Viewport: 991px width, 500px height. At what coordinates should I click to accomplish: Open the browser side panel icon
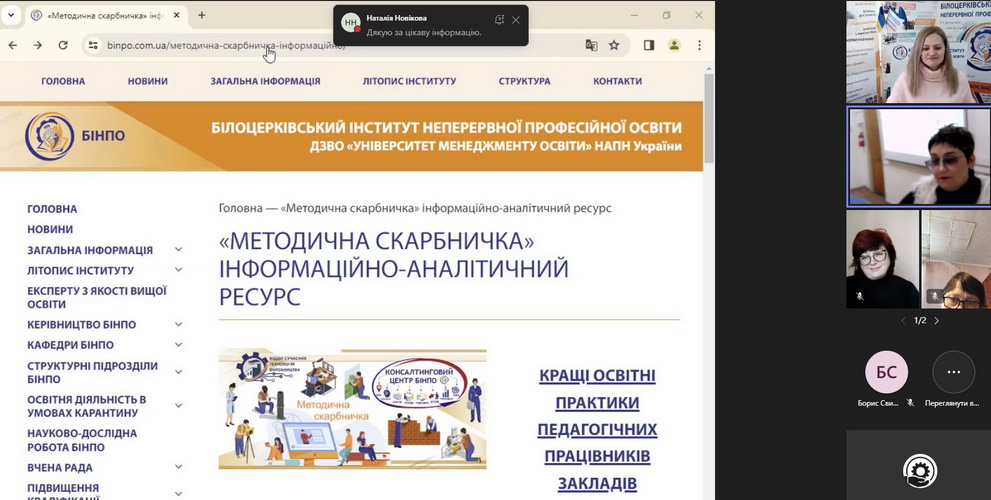pos(649,45)
